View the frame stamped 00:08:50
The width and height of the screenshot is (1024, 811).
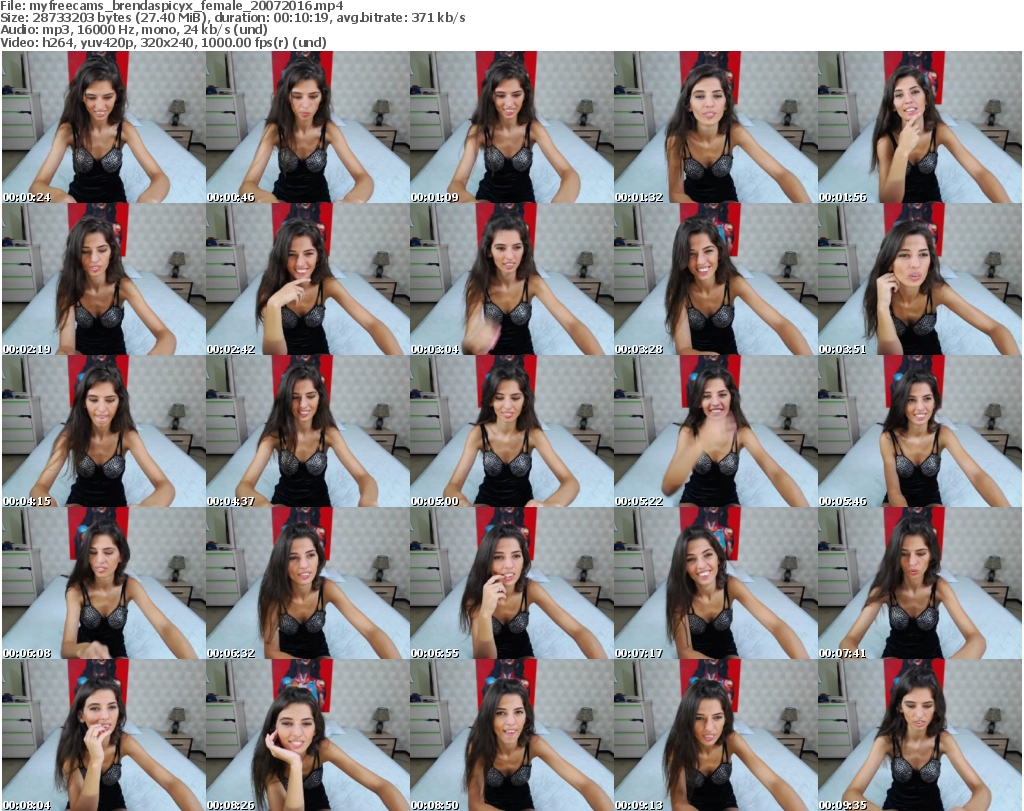[511, 735]
